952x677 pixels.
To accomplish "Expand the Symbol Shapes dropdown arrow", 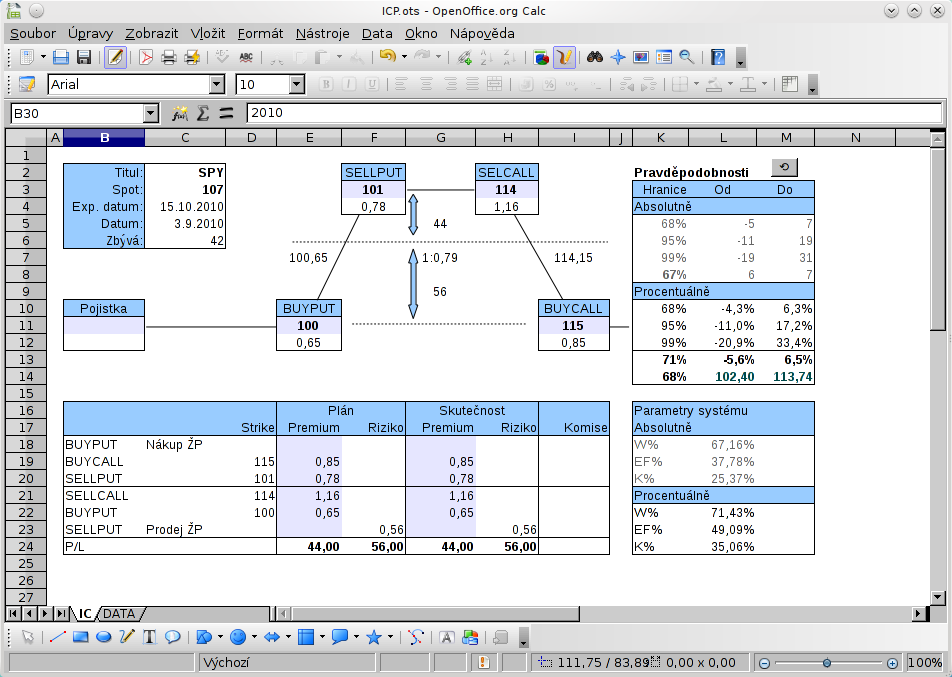I will click(x=254, y=637).
